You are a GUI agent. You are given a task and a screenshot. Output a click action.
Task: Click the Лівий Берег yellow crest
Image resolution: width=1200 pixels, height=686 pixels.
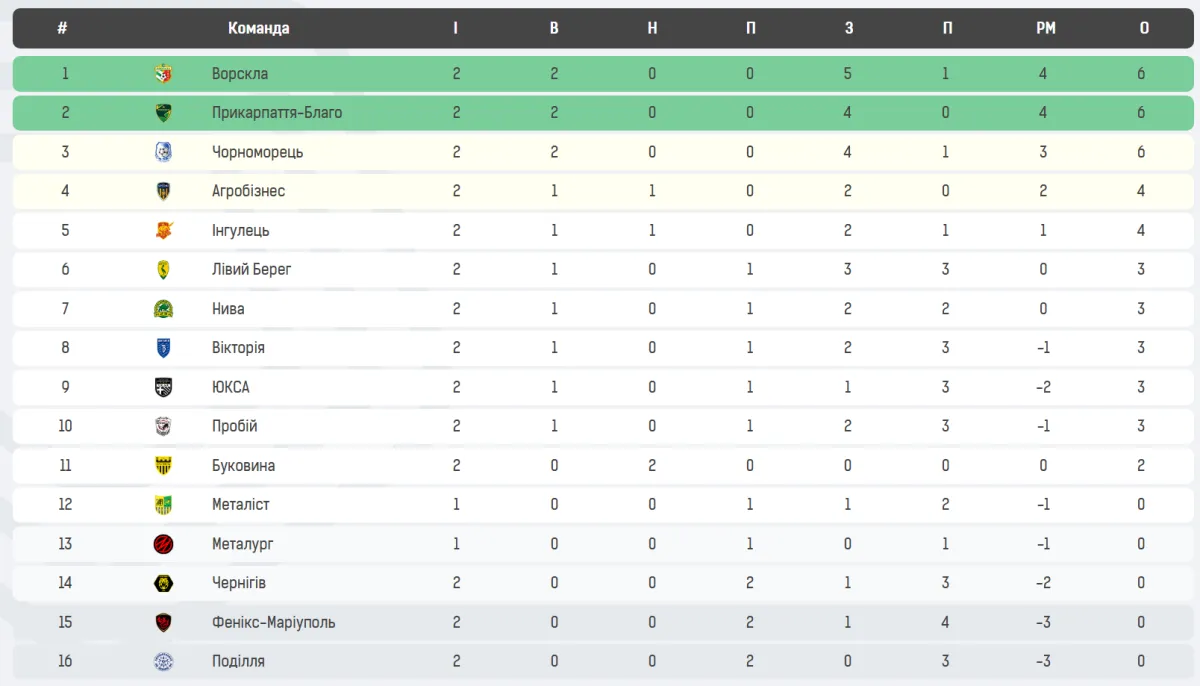[163, 269]
